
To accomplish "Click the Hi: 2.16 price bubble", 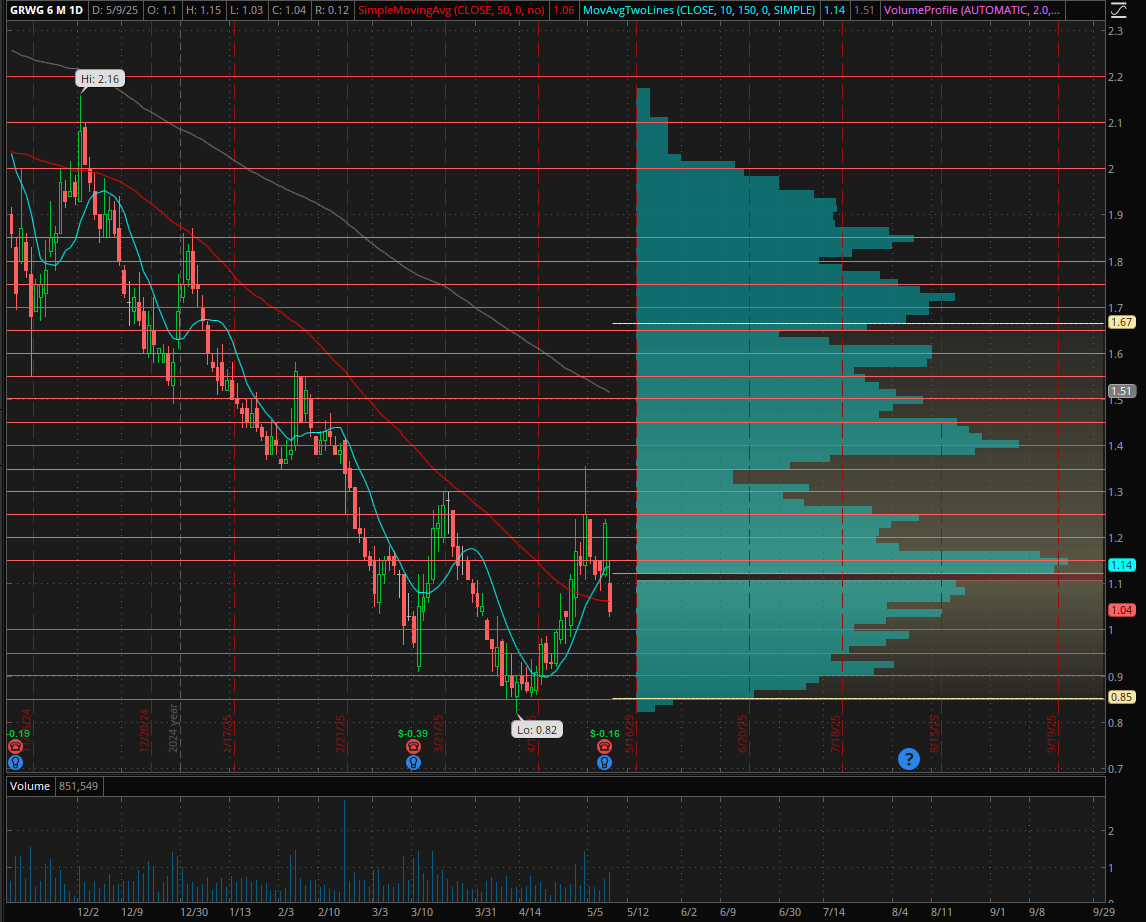I will pos(100,78).
